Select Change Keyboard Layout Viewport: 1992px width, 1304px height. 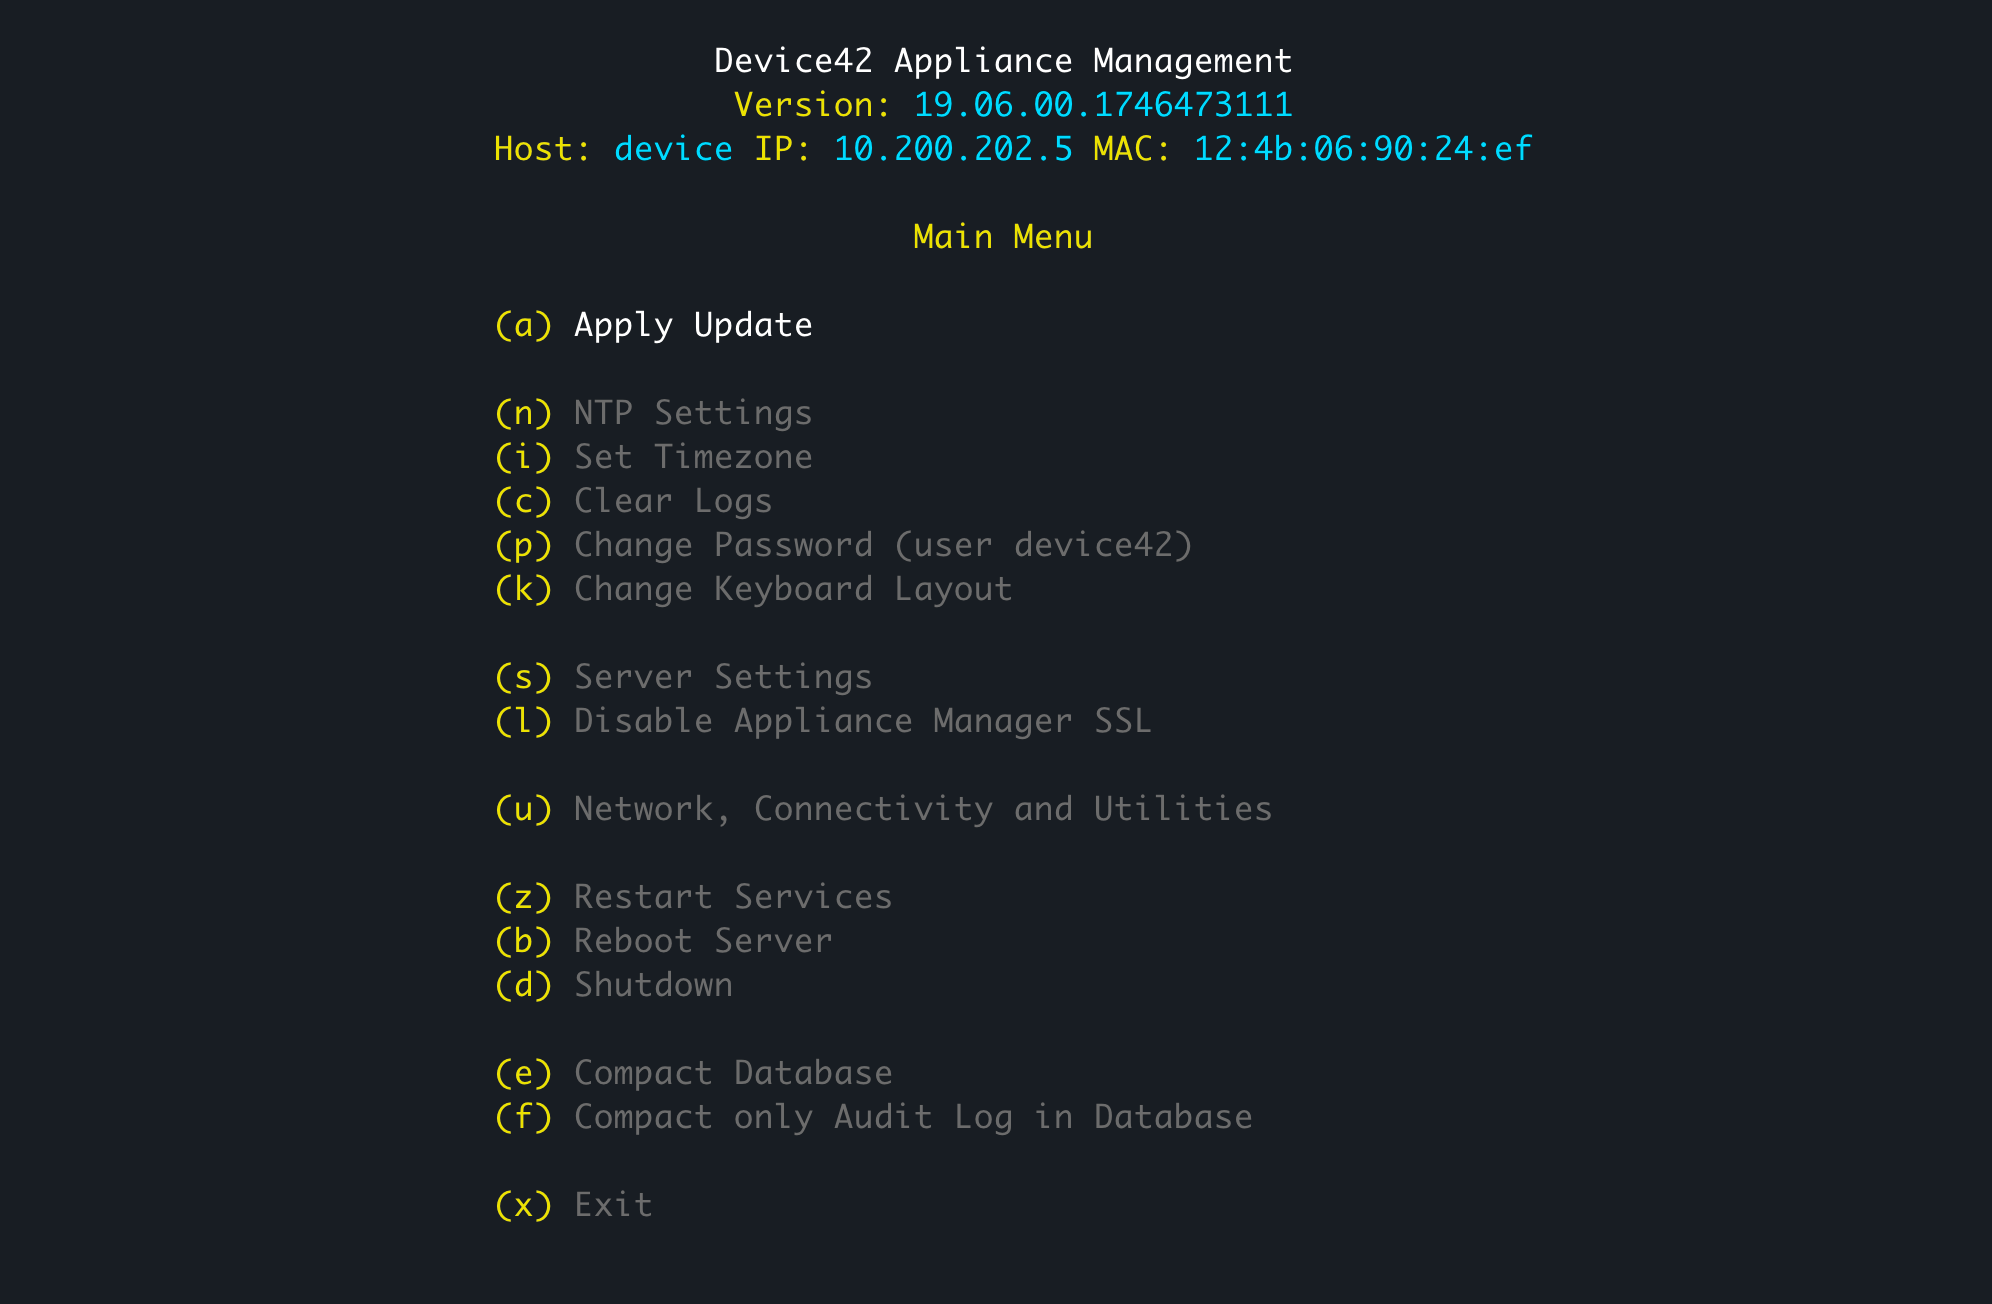click(x=792, y=588)
